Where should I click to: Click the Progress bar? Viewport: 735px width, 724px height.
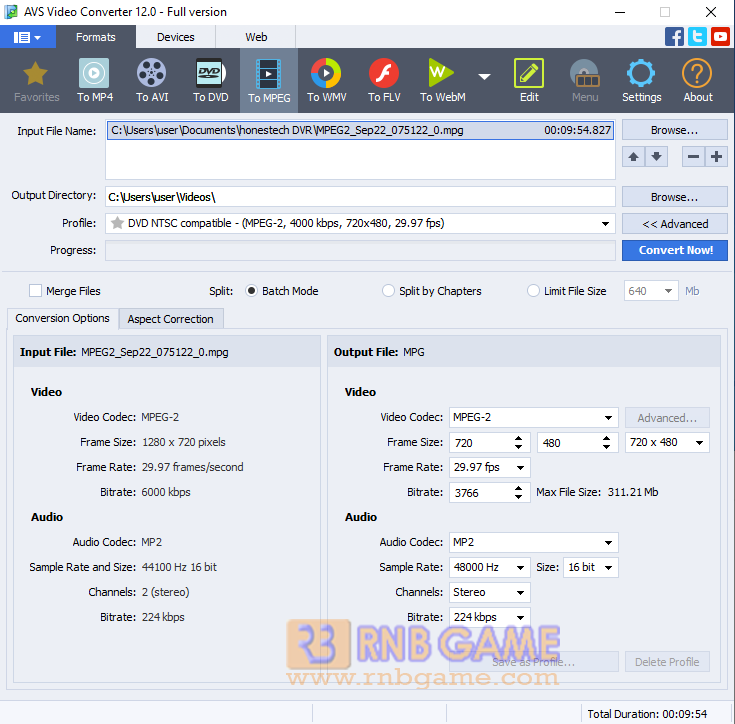coord(360,250)
